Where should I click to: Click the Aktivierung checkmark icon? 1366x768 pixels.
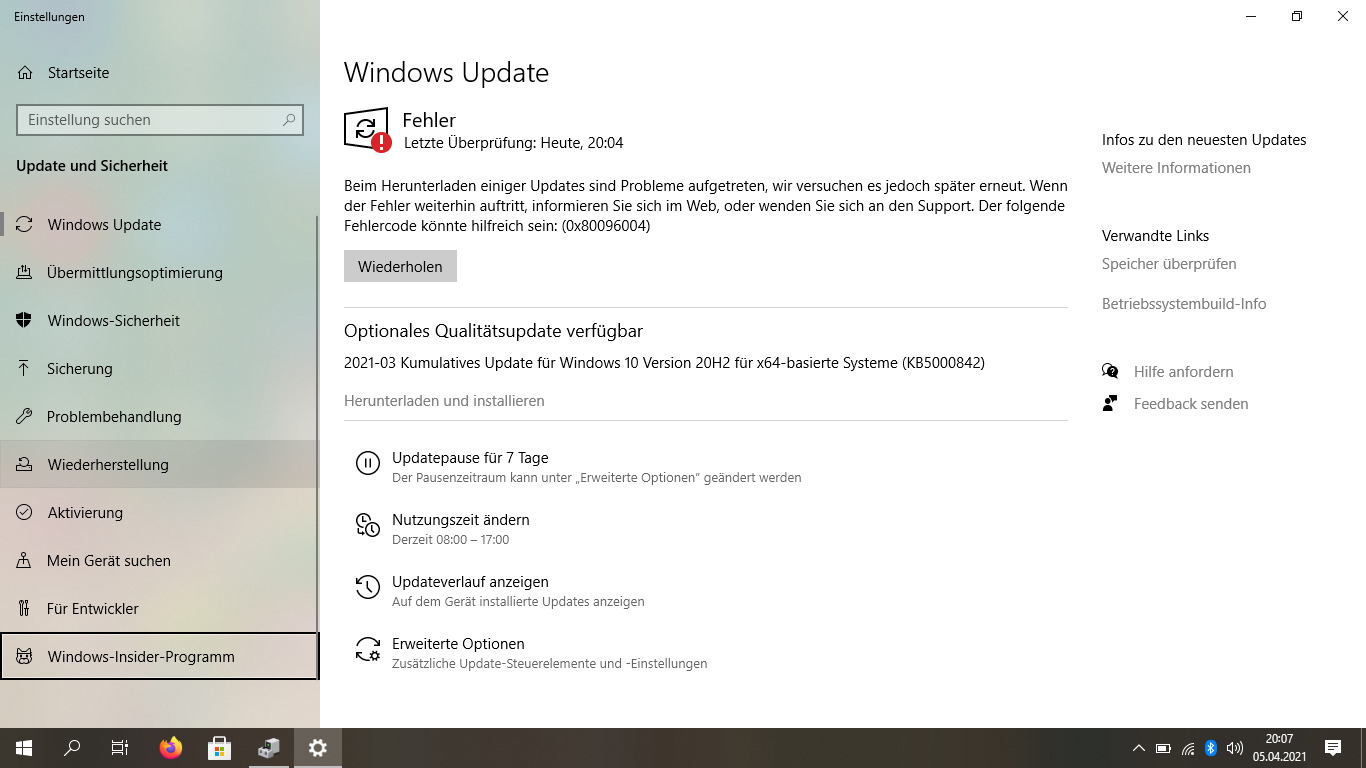pyautogui.click(x=25, y=513)
